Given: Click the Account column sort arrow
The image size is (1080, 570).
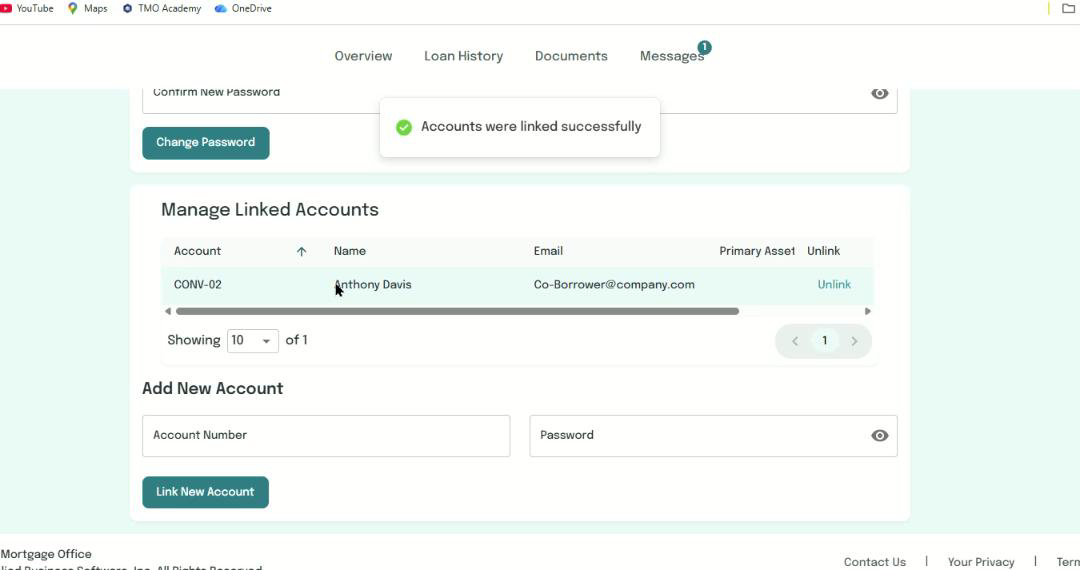Looking at the screenshot, I should pyautogui.click(x=301, y=252).
